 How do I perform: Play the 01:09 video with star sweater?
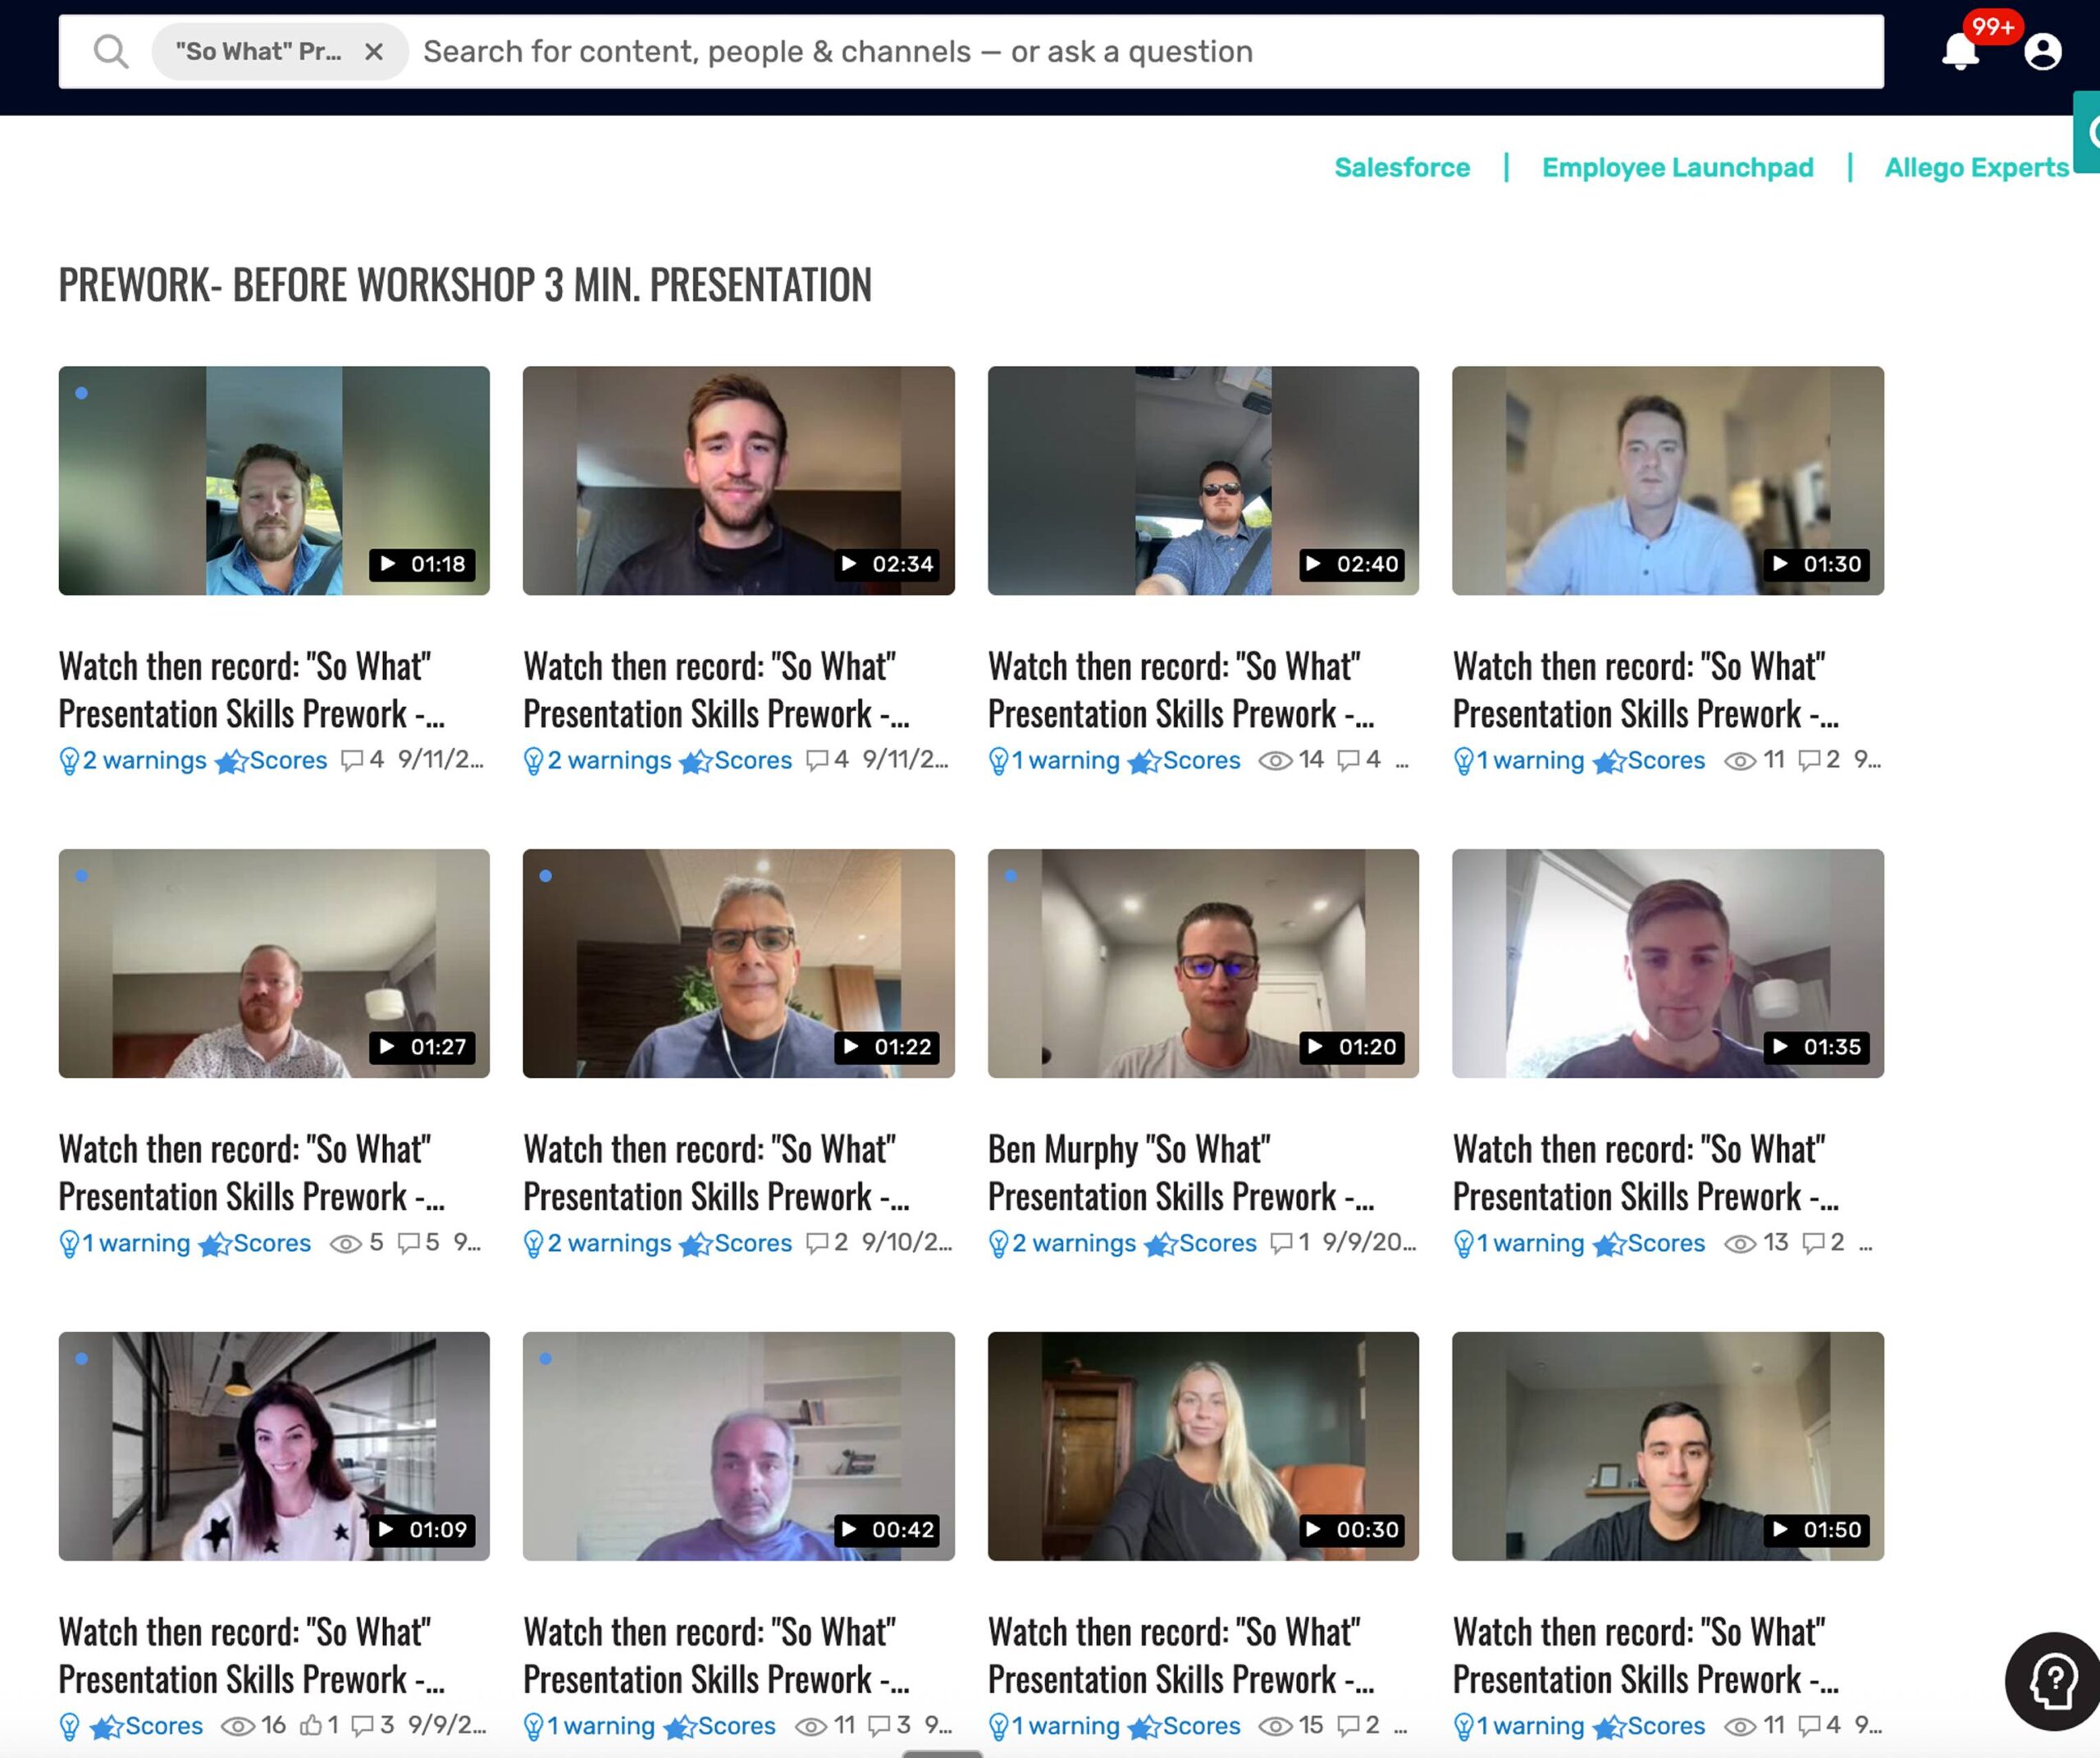coord(274,1445)
